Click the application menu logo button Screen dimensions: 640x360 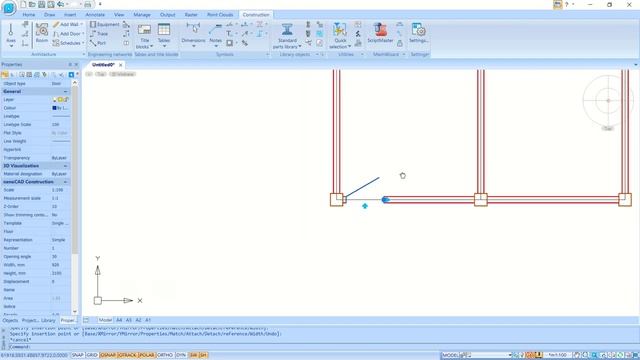(9, 7)
